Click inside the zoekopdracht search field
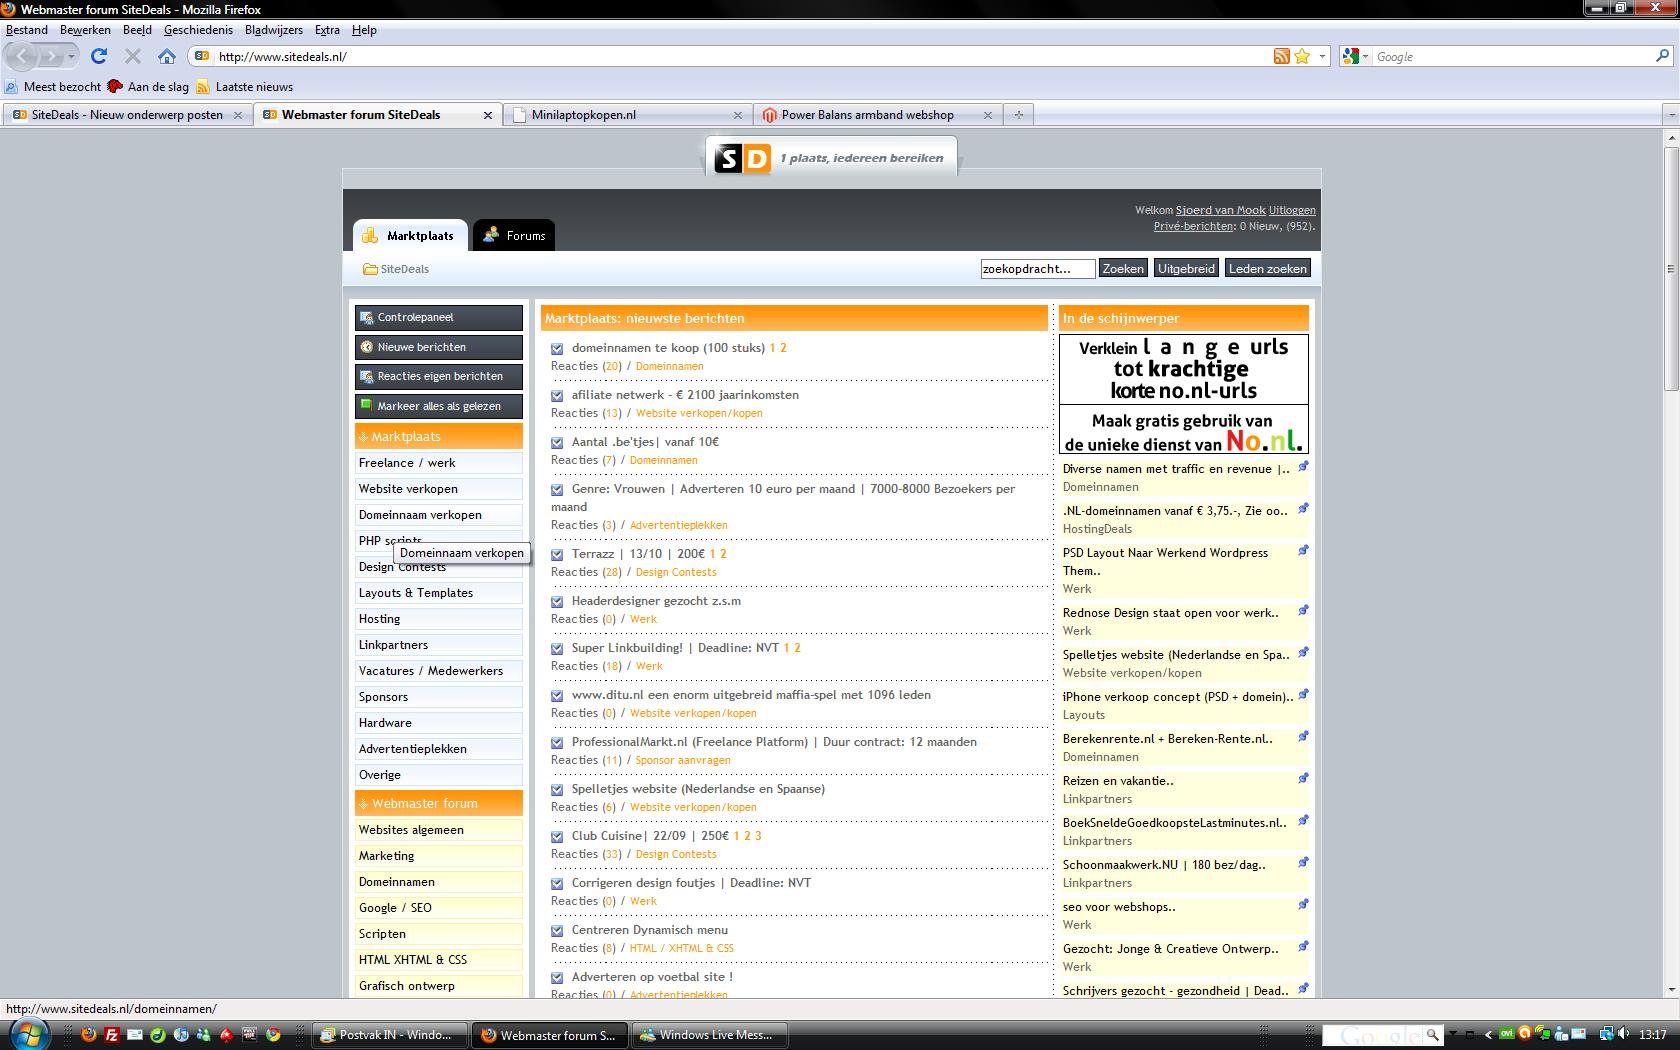Viewport: 1680px width, 1050px height. [1037, 268]
